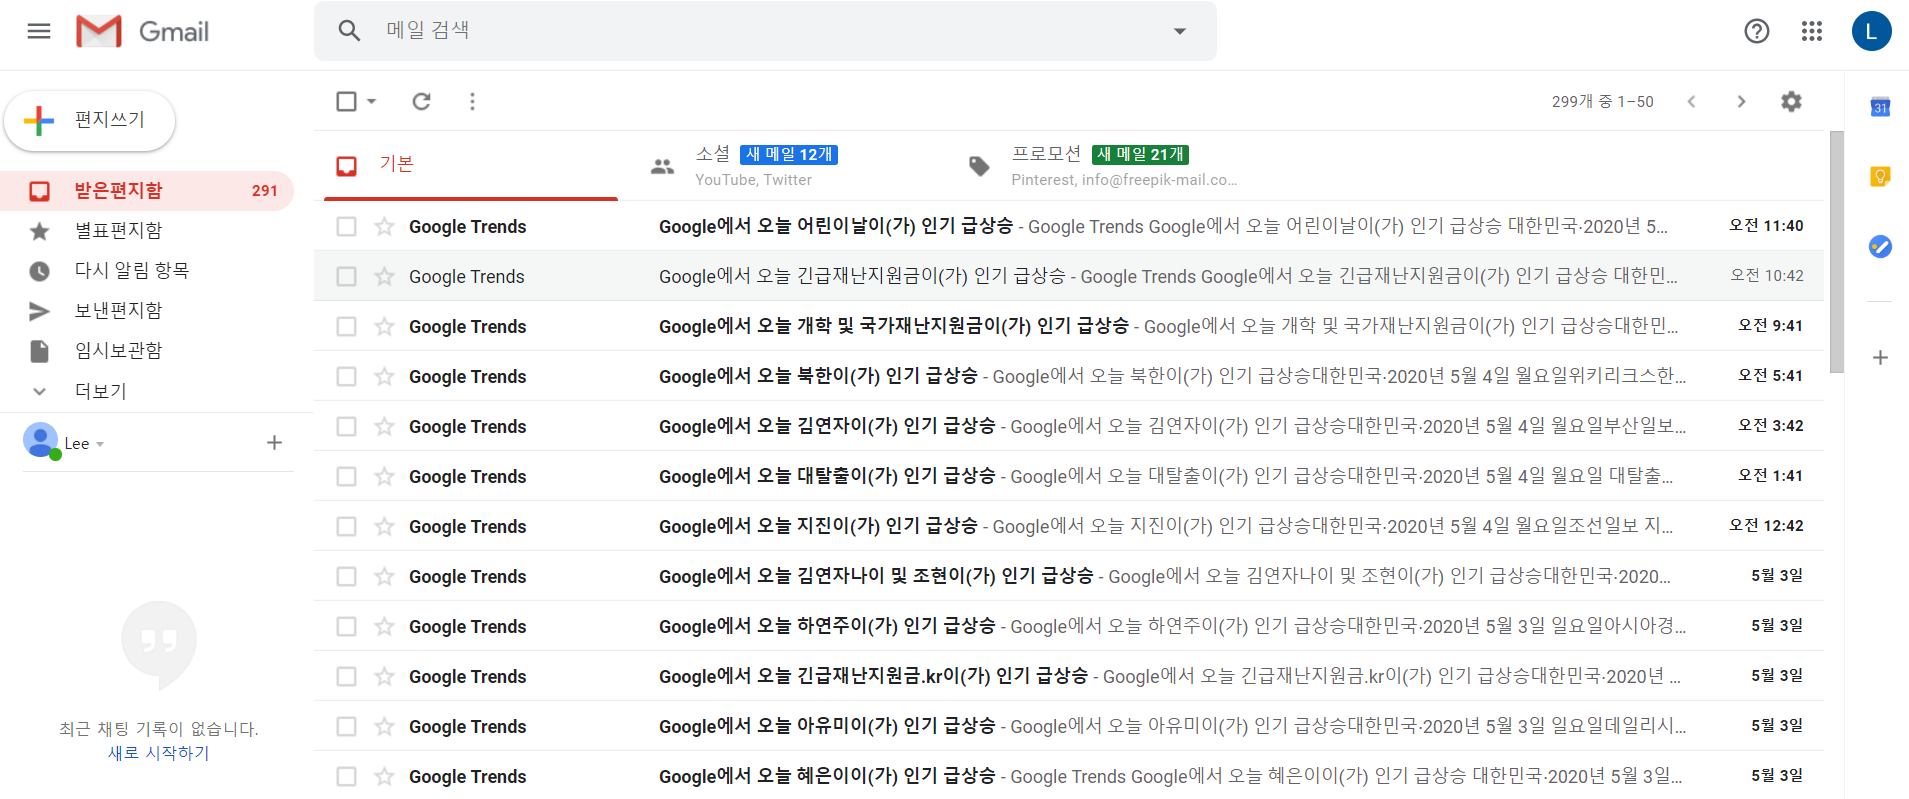Check the 김연자나이 및 조현 email checkbox

[x=347, y=576]
